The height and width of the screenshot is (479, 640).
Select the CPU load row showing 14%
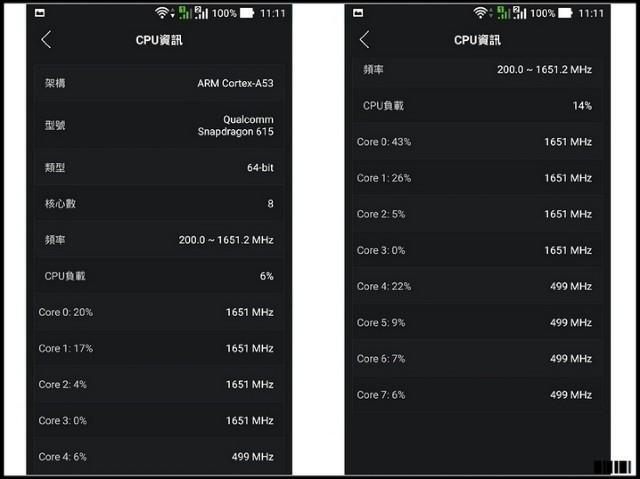[476, 105]
